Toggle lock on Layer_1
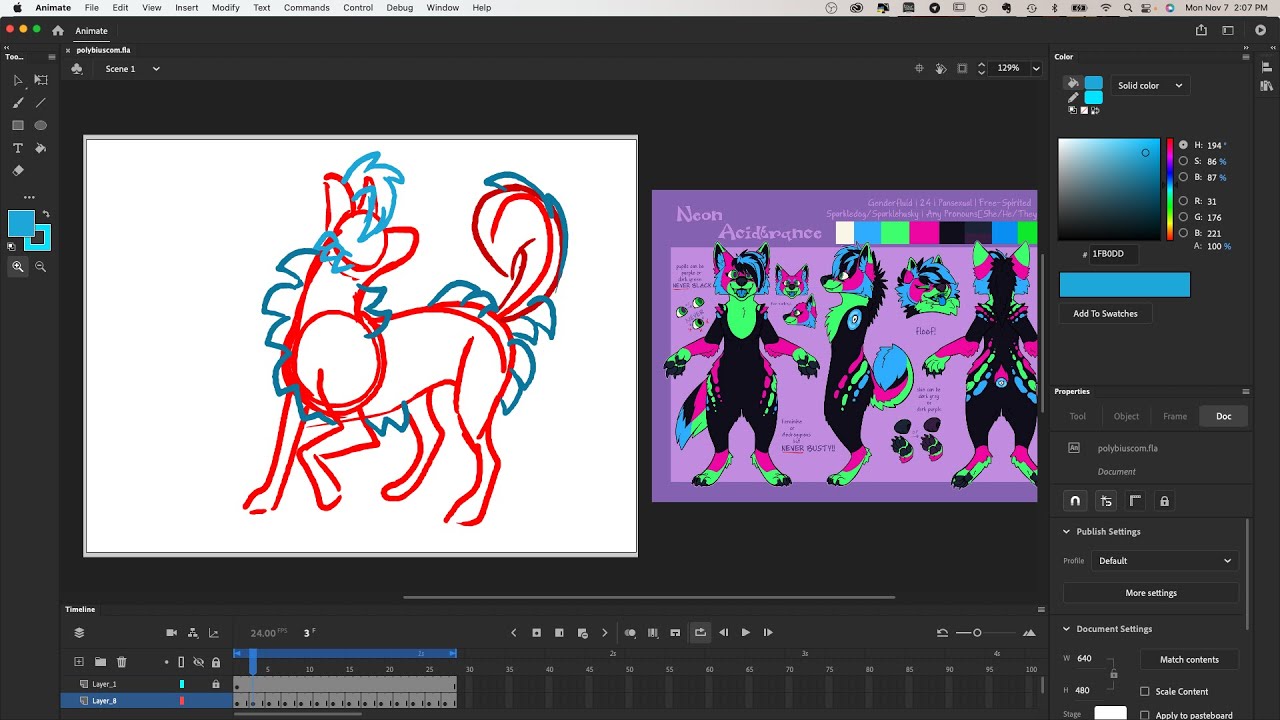The height and width of the screenshot is (720, 1280). pyautogui.click(x=215, y=684)
